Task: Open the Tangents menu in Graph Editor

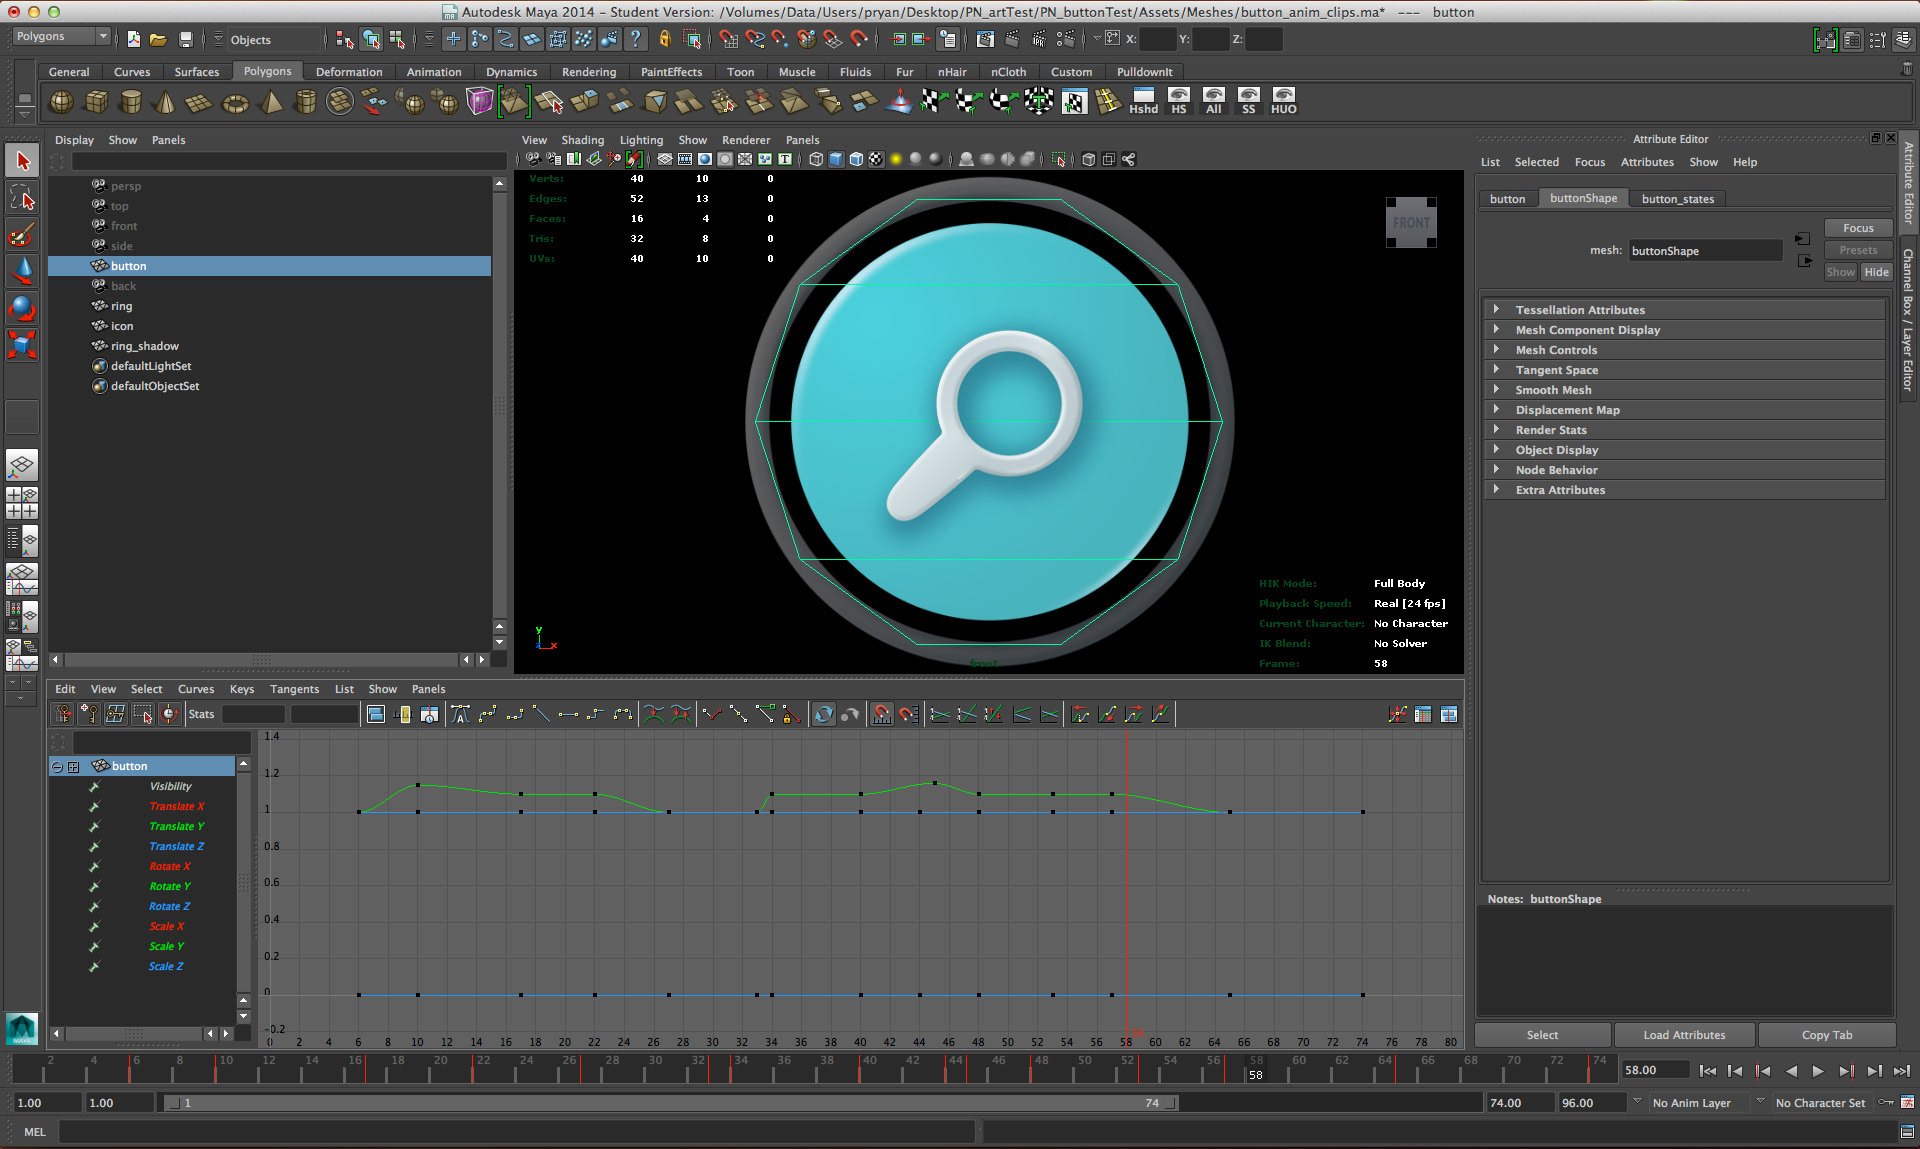Action: [x=294, y=689]
